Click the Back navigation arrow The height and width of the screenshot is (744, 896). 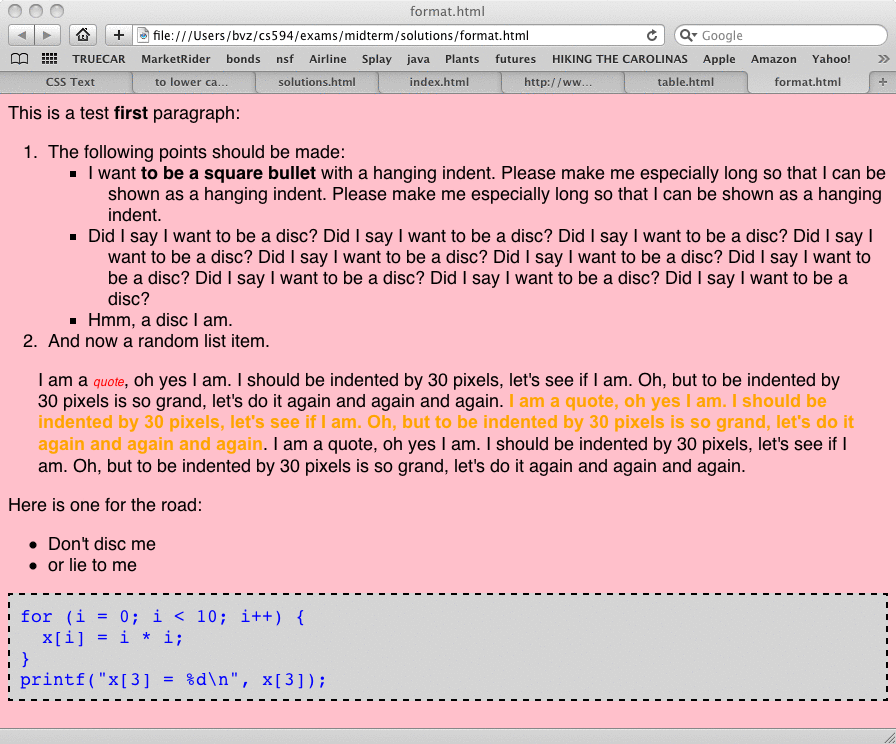[x=22, y=35]
